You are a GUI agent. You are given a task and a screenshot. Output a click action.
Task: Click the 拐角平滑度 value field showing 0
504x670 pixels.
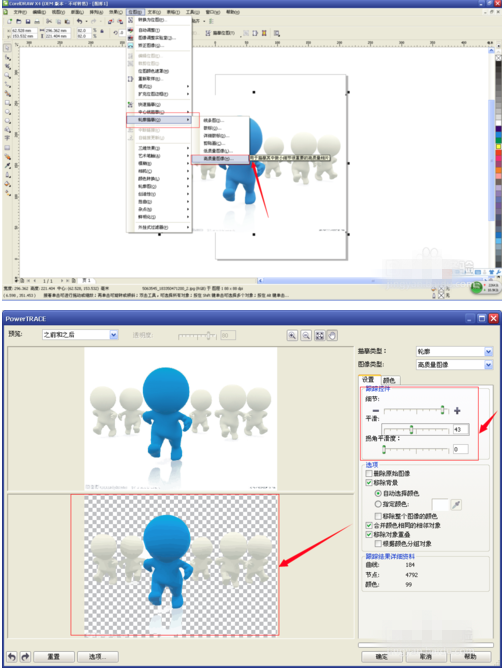460,449
